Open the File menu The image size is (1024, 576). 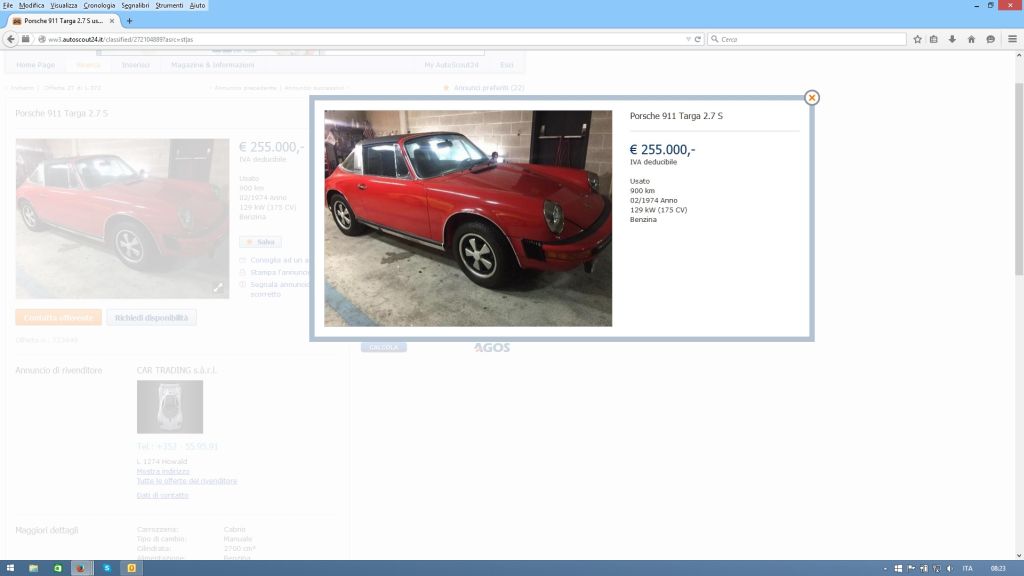[x=8, y=5]
